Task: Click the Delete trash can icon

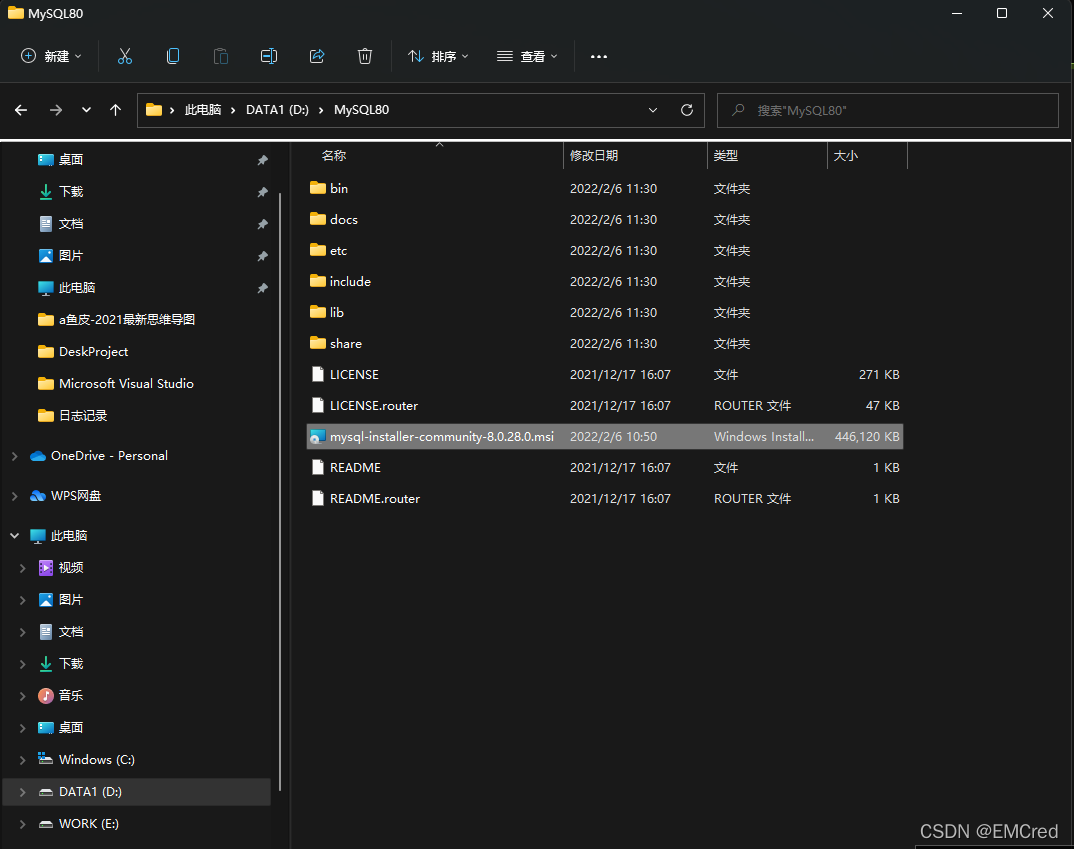Action: (364, 56)
